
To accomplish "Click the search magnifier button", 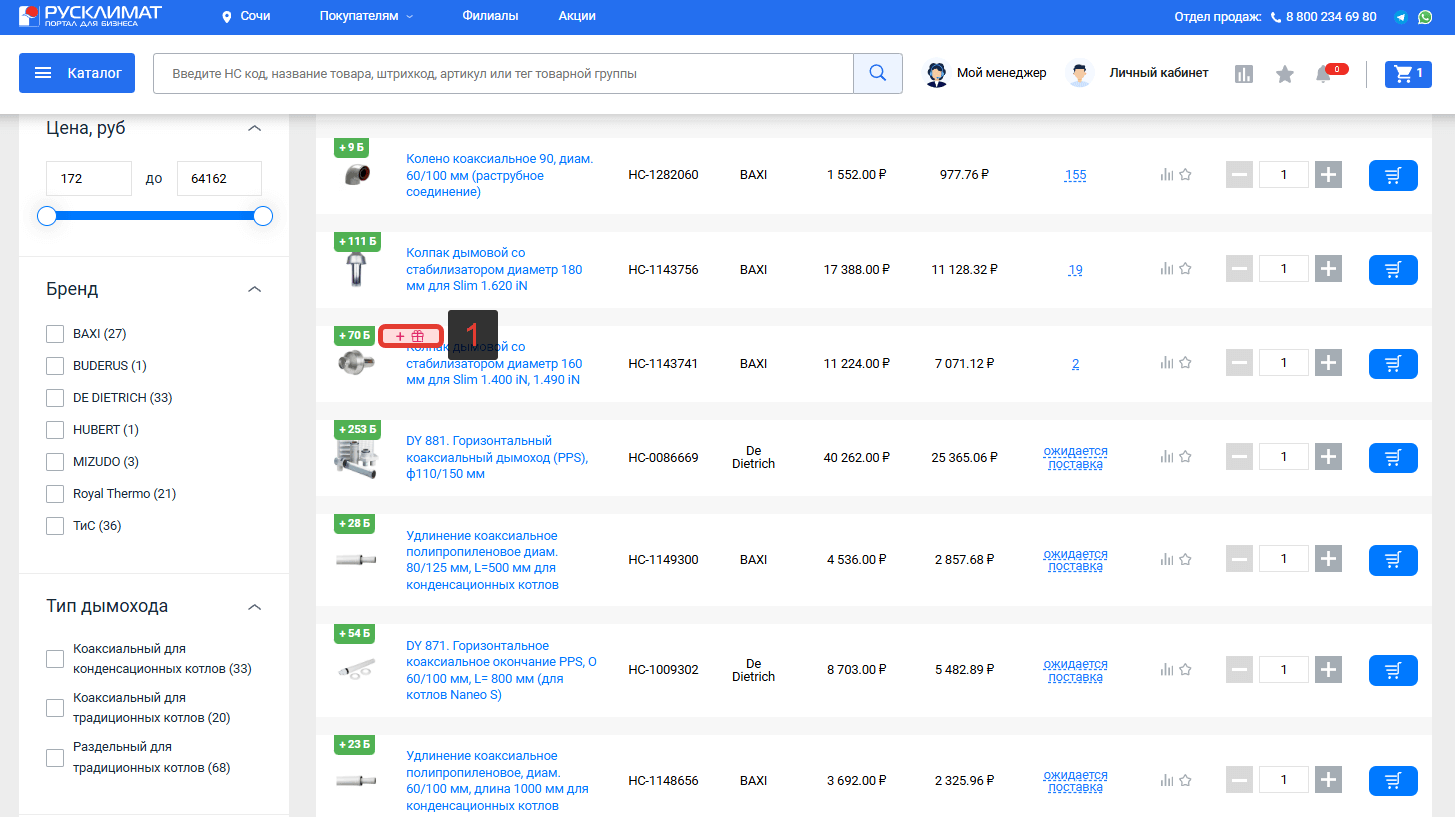I will [878, 73].
